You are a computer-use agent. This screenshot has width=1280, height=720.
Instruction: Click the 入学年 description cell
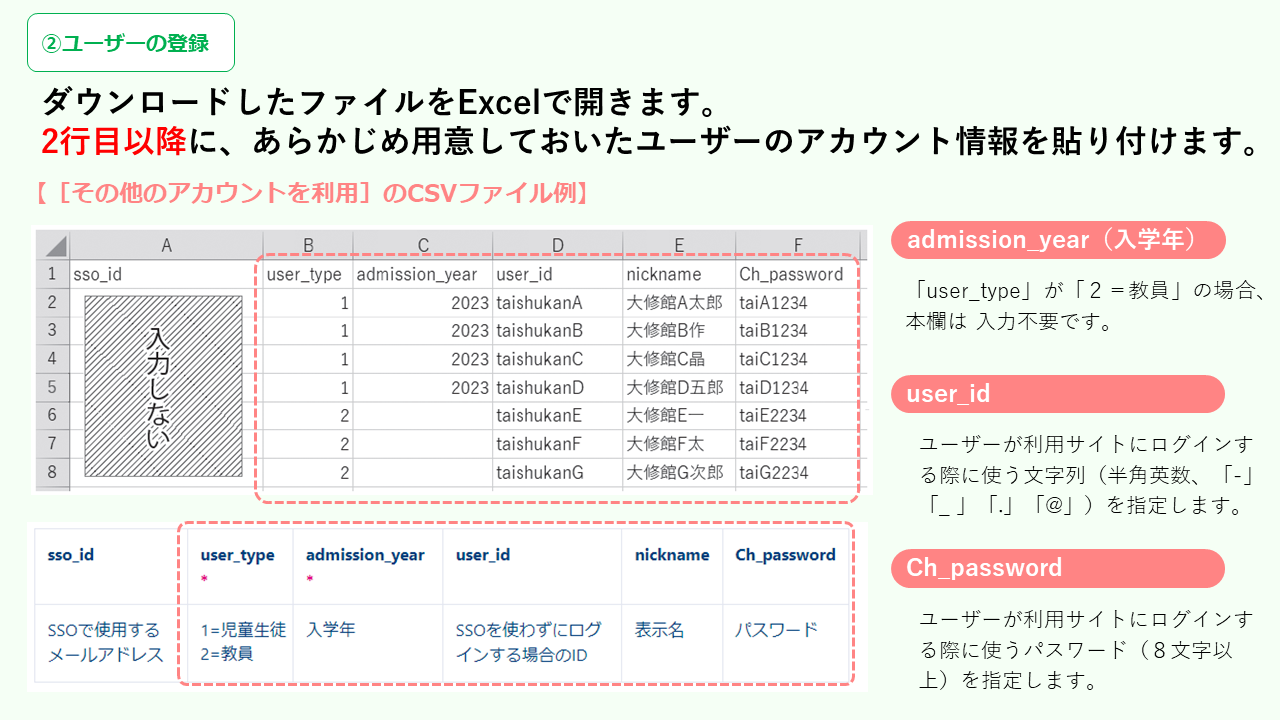(331, 630)
